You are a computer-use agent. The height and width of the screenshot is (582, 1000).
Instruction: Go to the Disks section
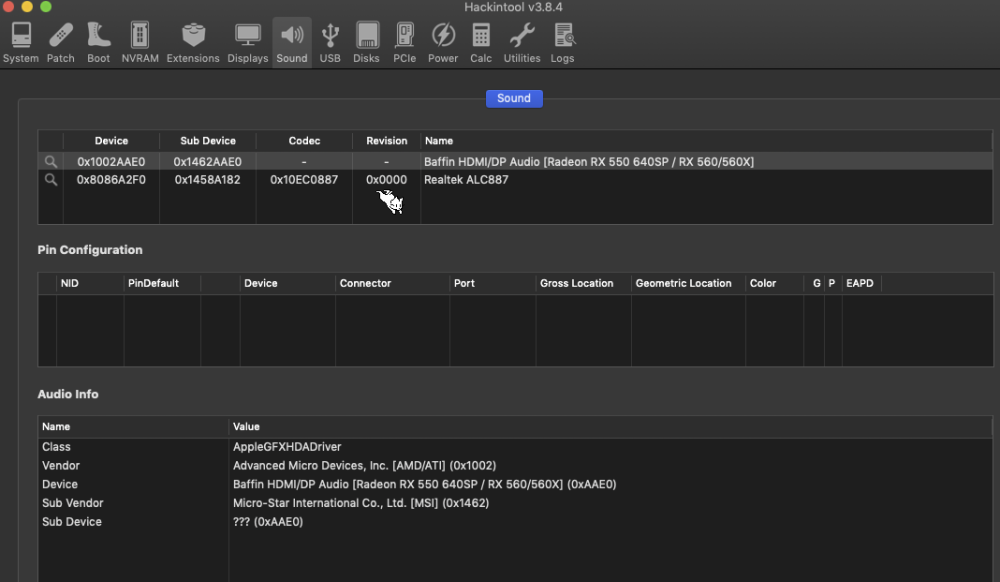pyautogui.click(x=367, y=43)
